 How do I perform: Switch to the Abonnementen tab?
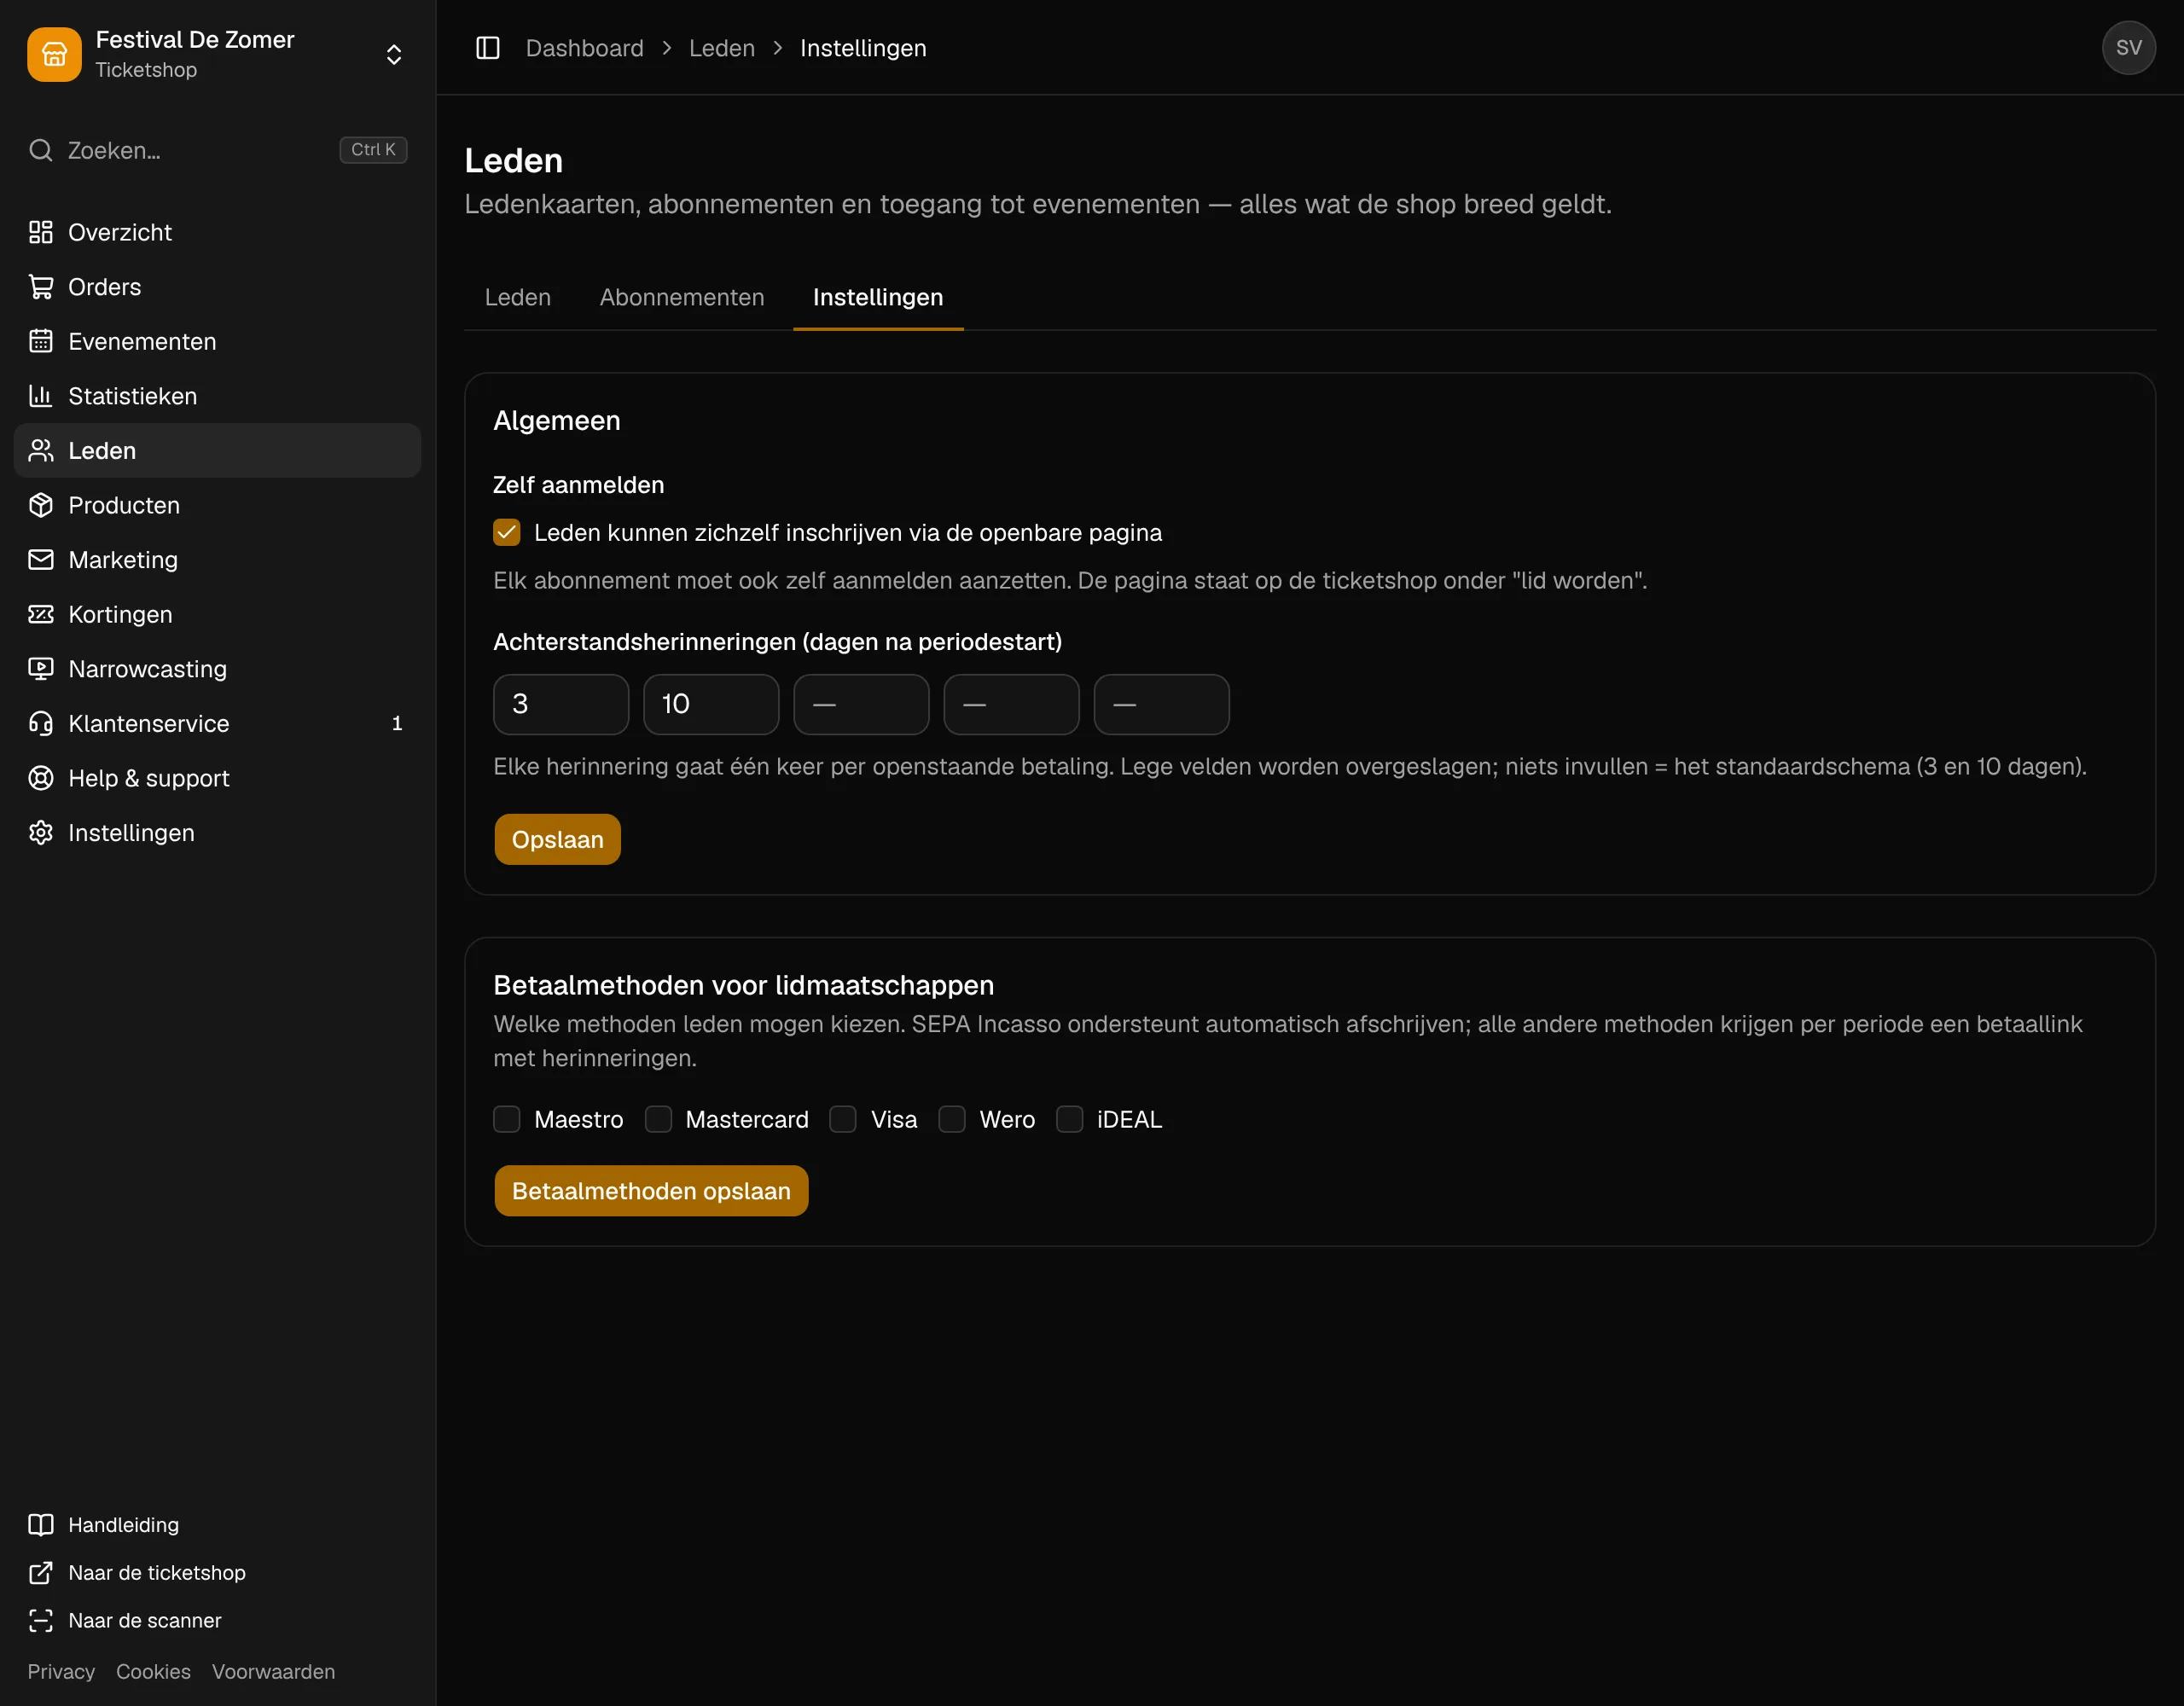pos(682,297)
